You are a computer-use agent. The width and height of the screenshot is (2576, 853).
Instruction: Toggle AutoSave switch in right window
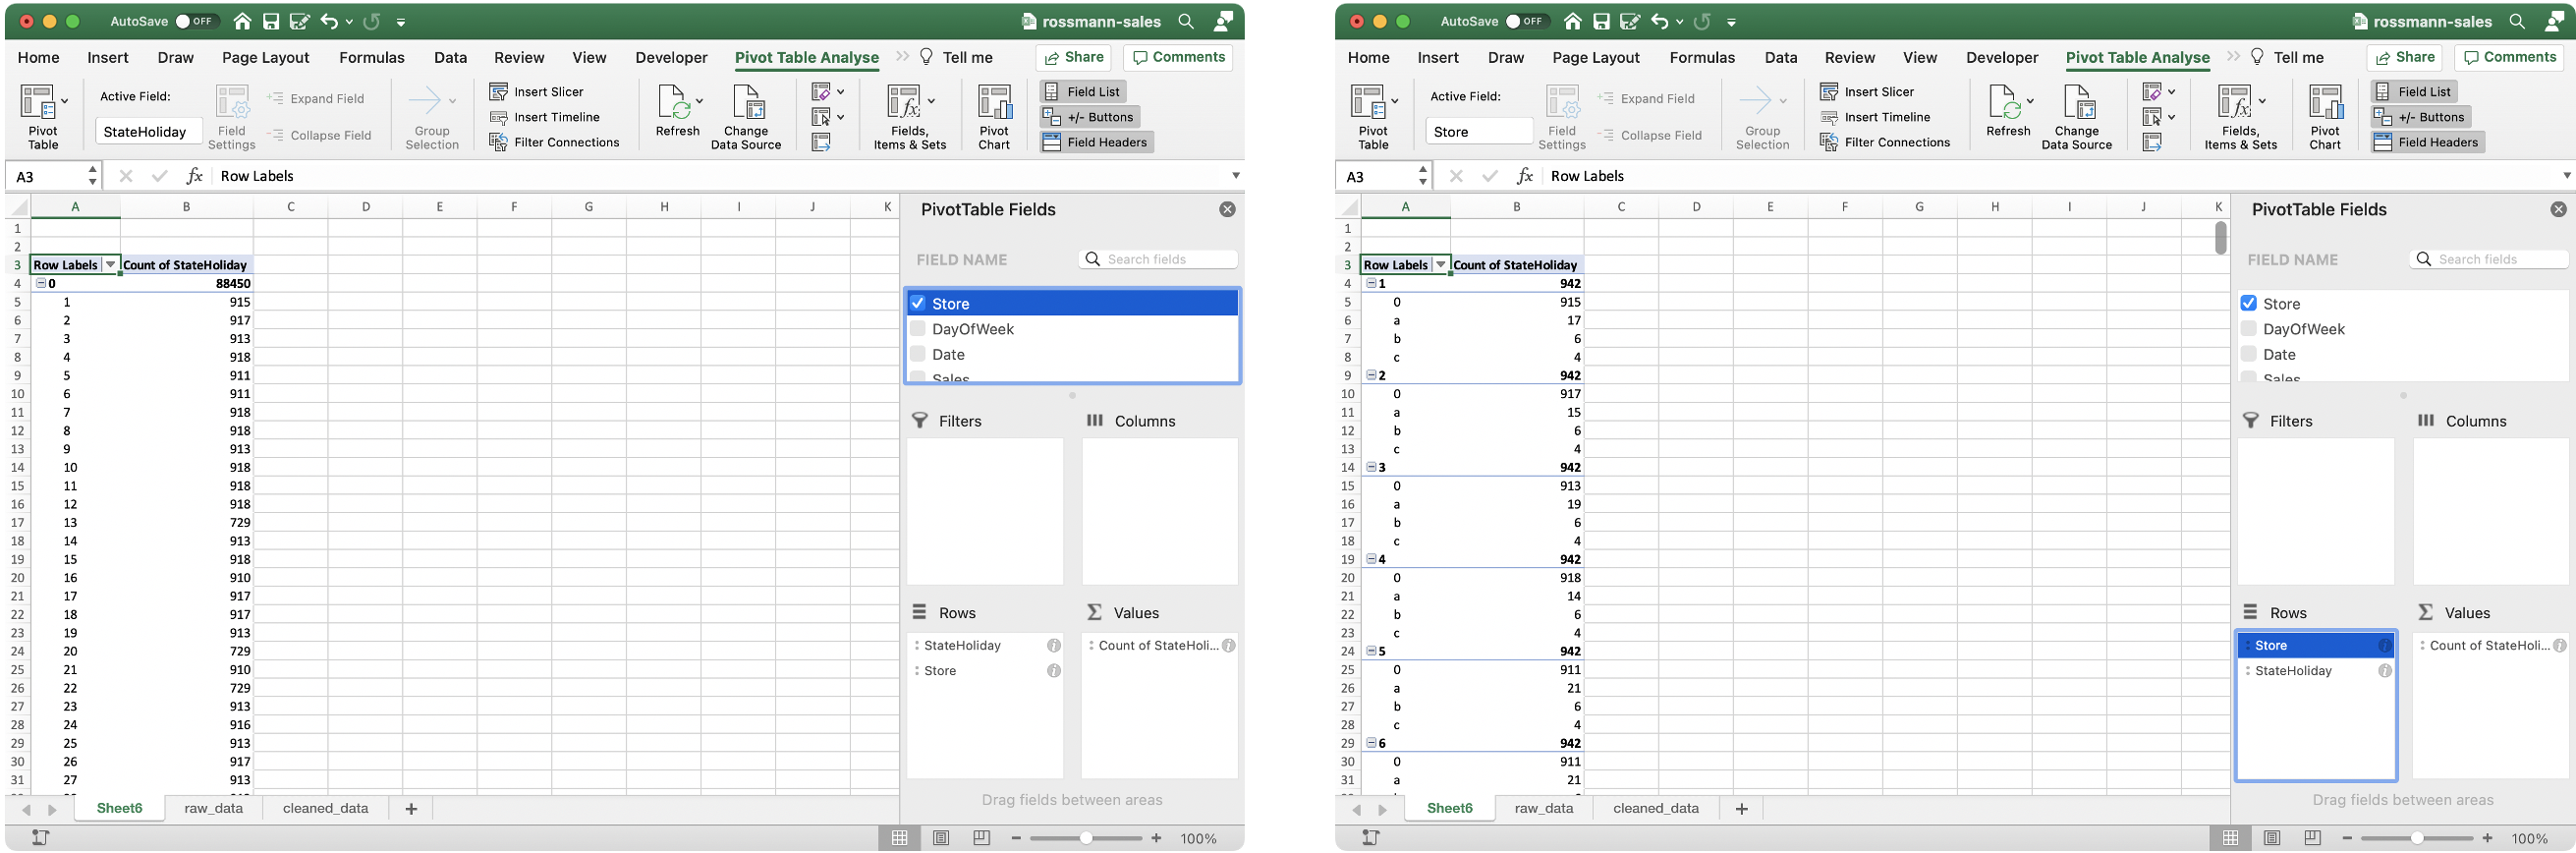[x=1527, y=21]
